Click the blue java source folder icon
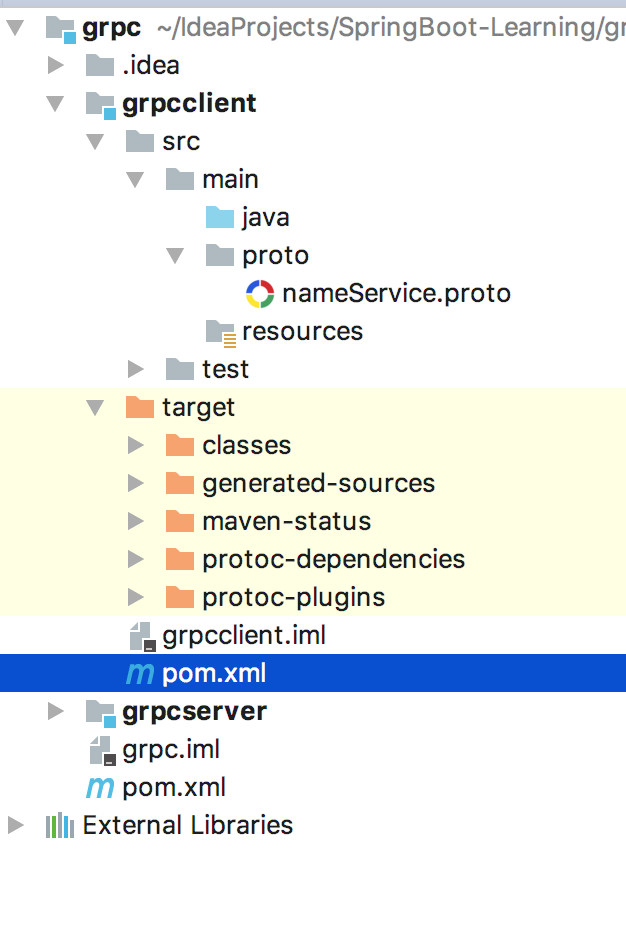 pos(219,217)
